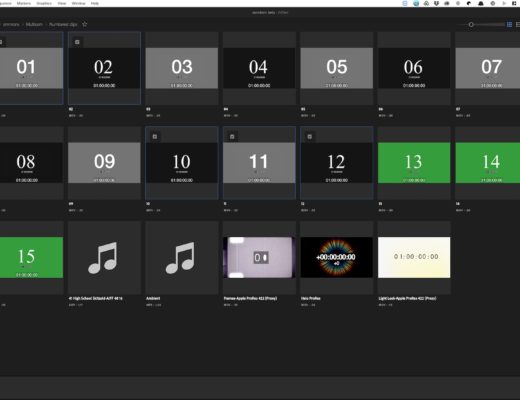Click the rightmost black square menu bar icon
This screenshot has width=520, height=400.
514,3
